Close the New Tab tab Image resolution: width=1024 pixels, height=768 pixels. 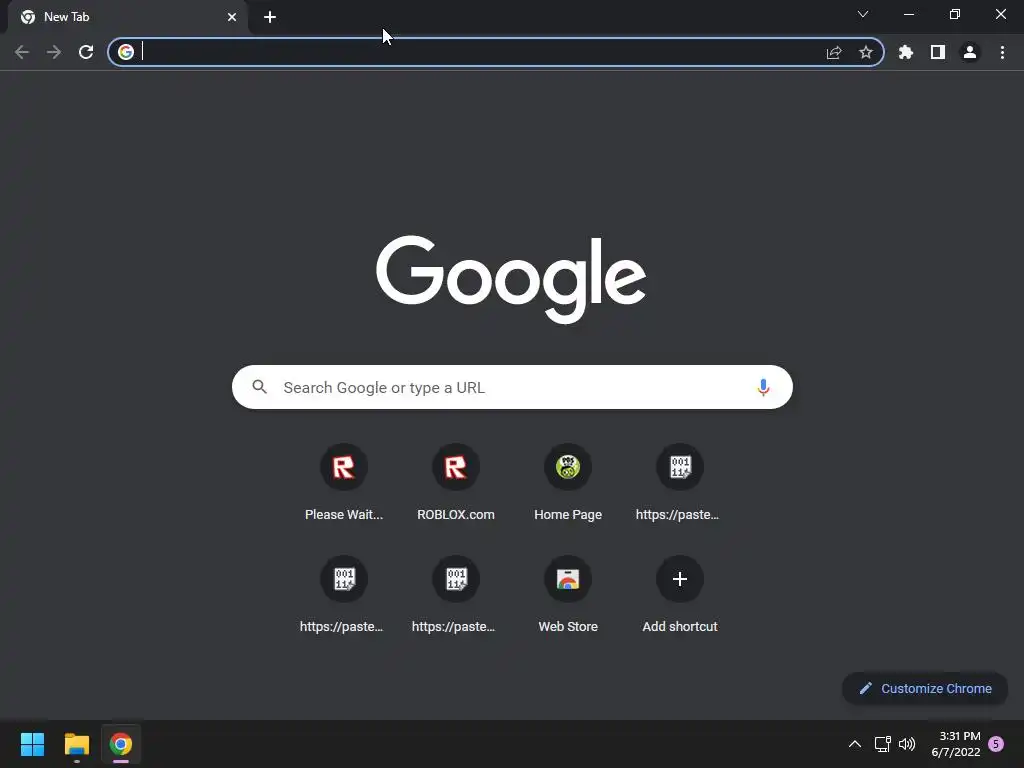coord(232,17)
